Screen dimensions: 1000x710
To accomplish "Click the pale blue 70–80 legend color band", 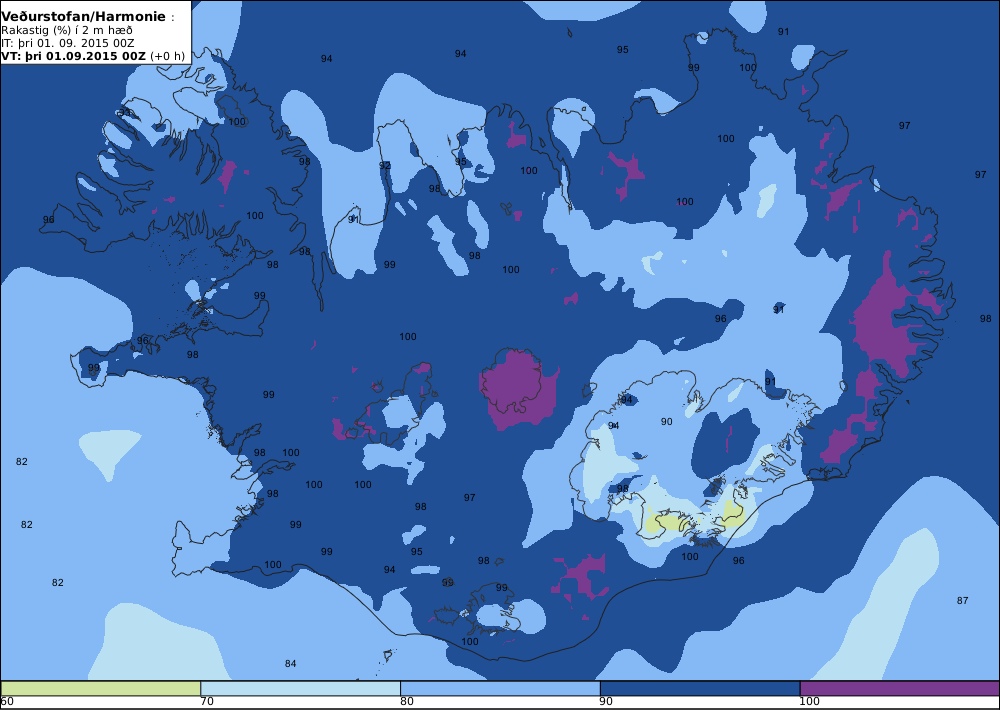I will click(300, 688).
